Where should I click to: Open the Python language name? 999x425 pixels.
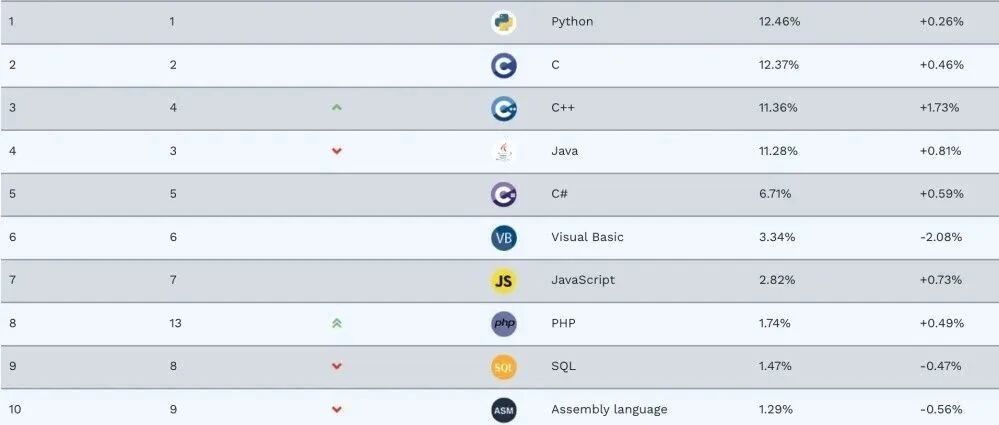(x=571, y=22)
